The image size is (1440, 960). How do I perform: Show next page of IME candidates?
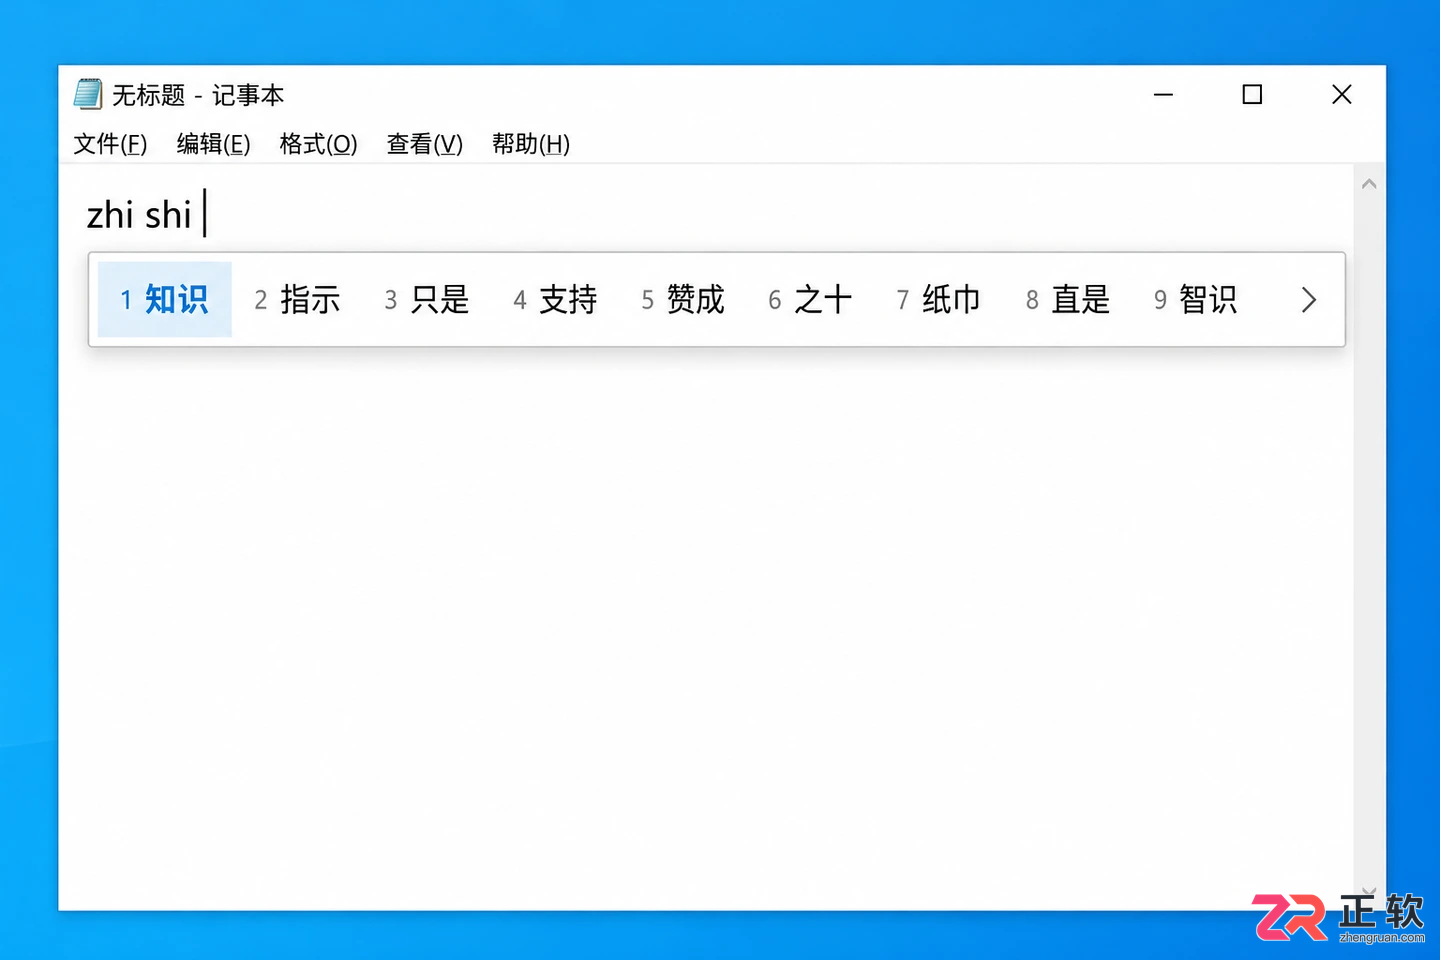coord(1308,300)
